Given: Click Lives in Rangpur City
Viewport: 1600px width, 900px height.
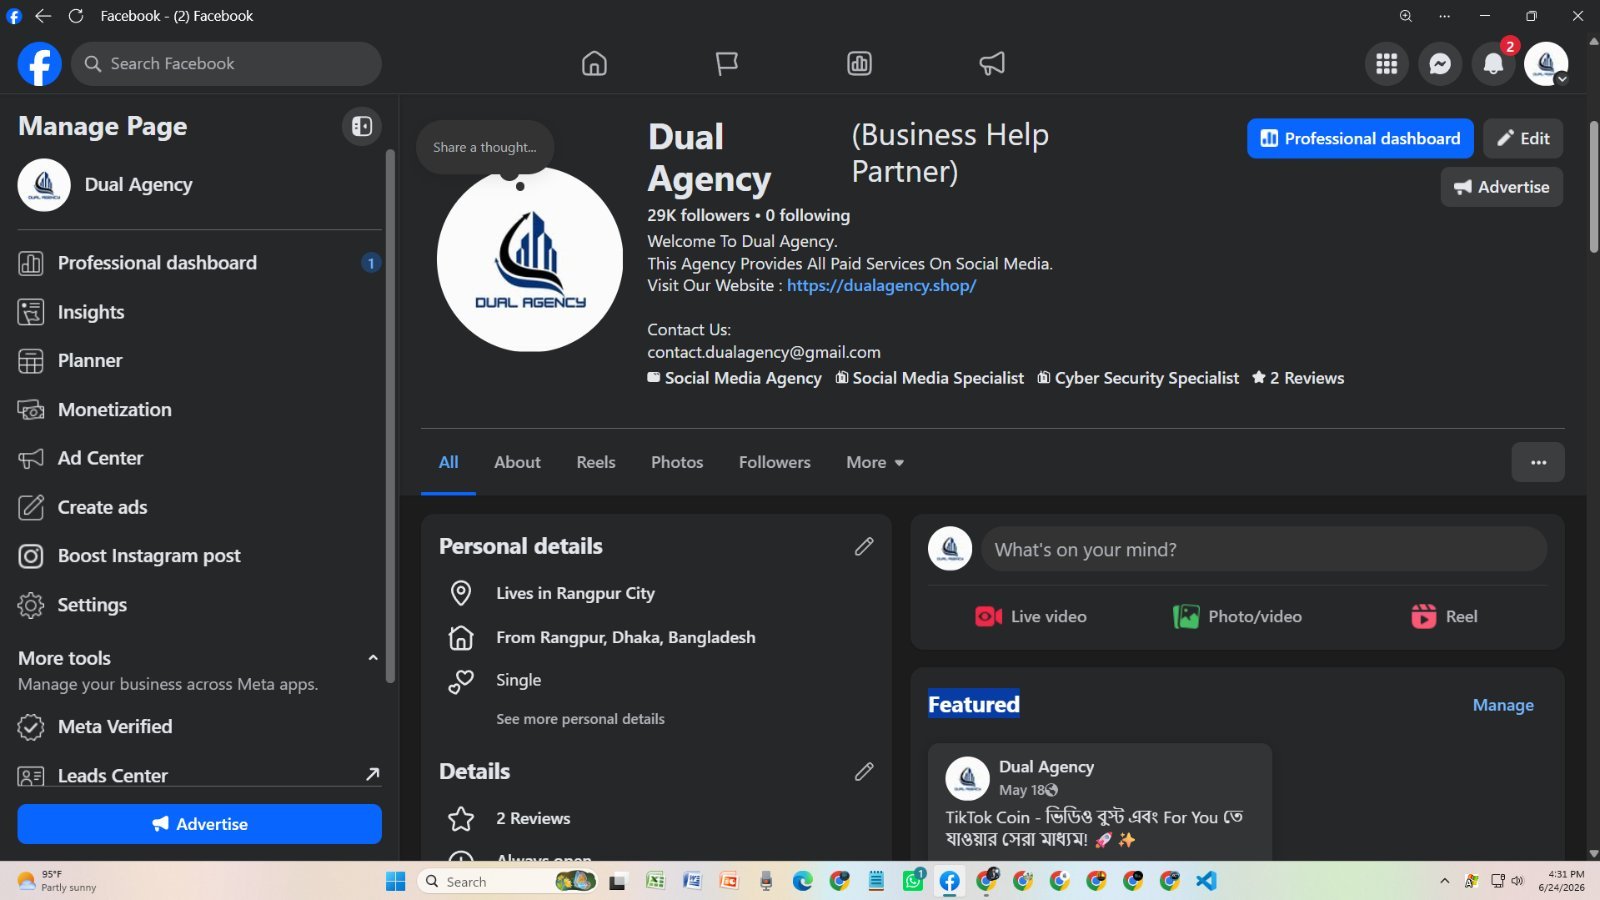Looking at the screenshot, I should (x=575, y=593).
